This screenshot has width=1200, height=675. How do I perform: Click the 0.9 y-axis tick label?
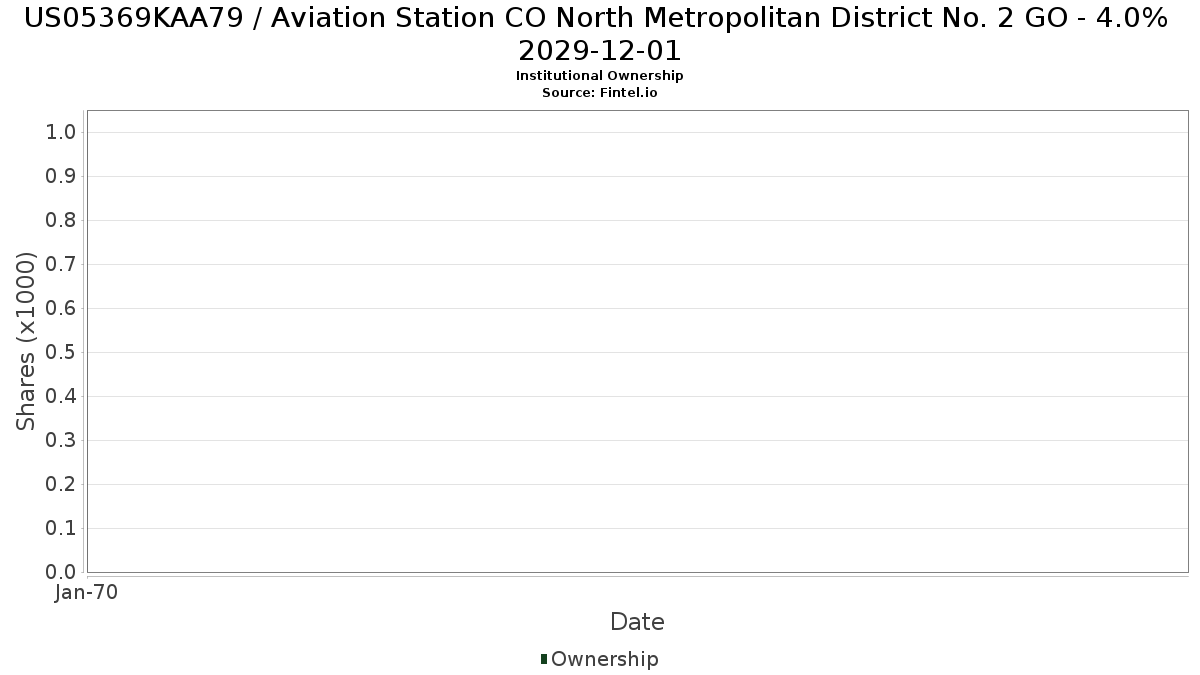[x=61, y=177]
